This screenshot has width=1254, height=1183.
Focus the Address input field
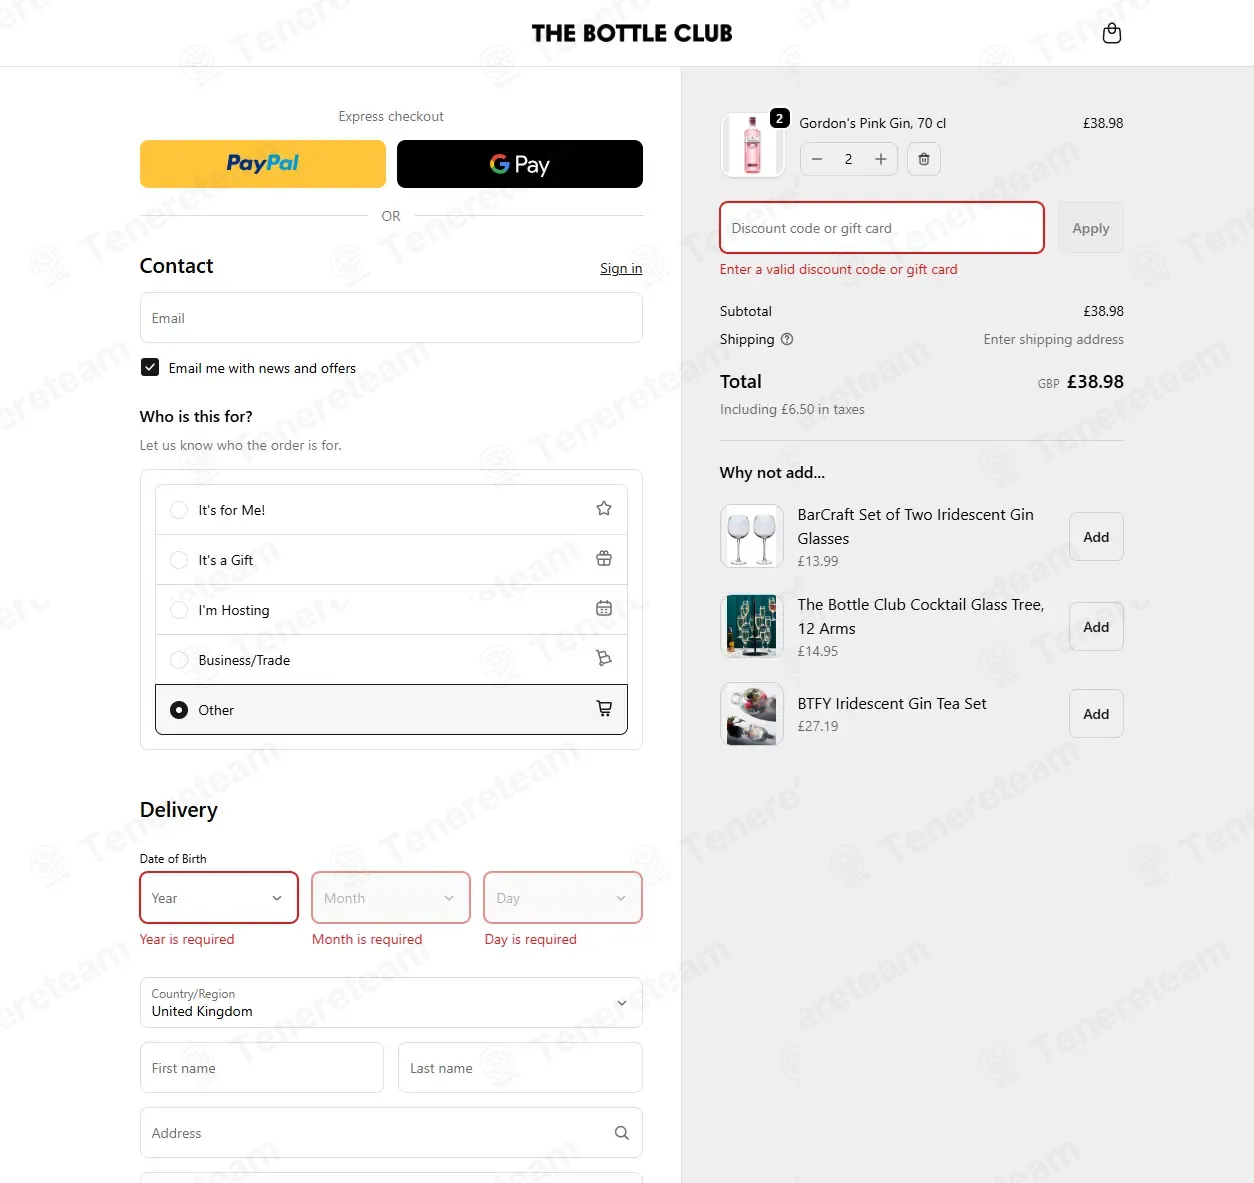[x=391, y=1133]
